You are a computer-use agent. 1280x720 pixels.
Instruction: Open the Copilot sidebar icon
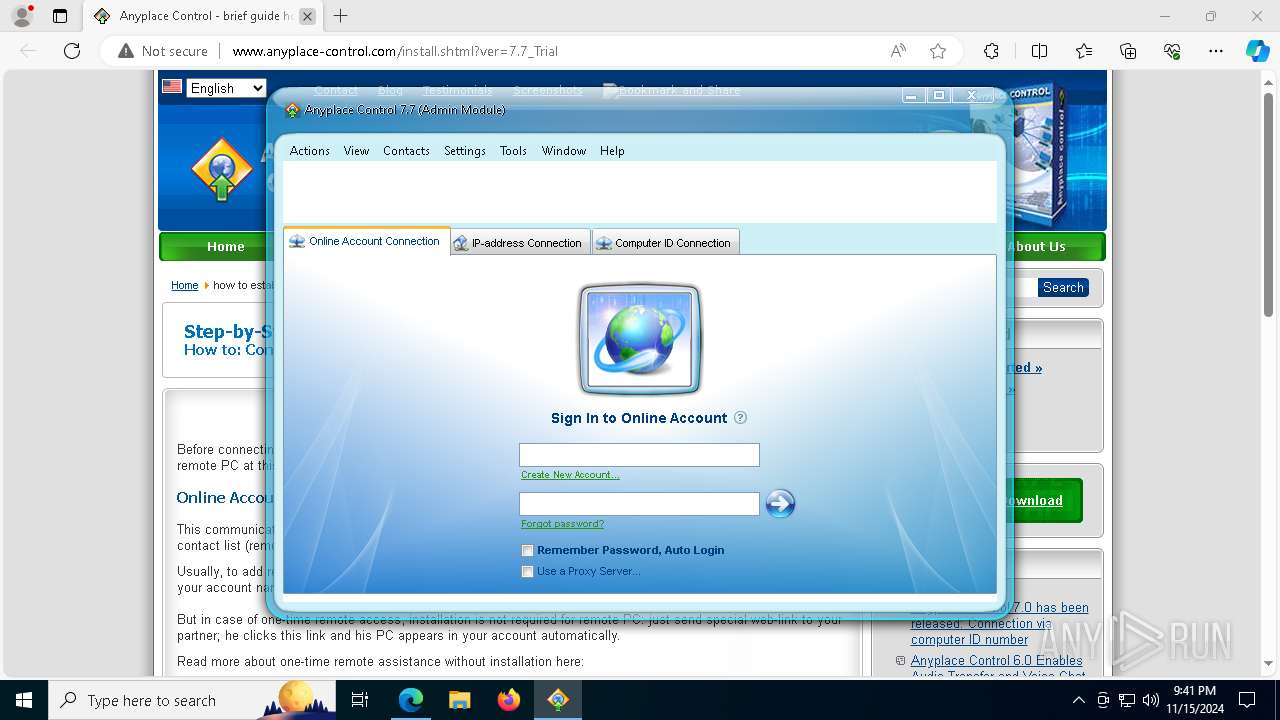click(1257, 51)
